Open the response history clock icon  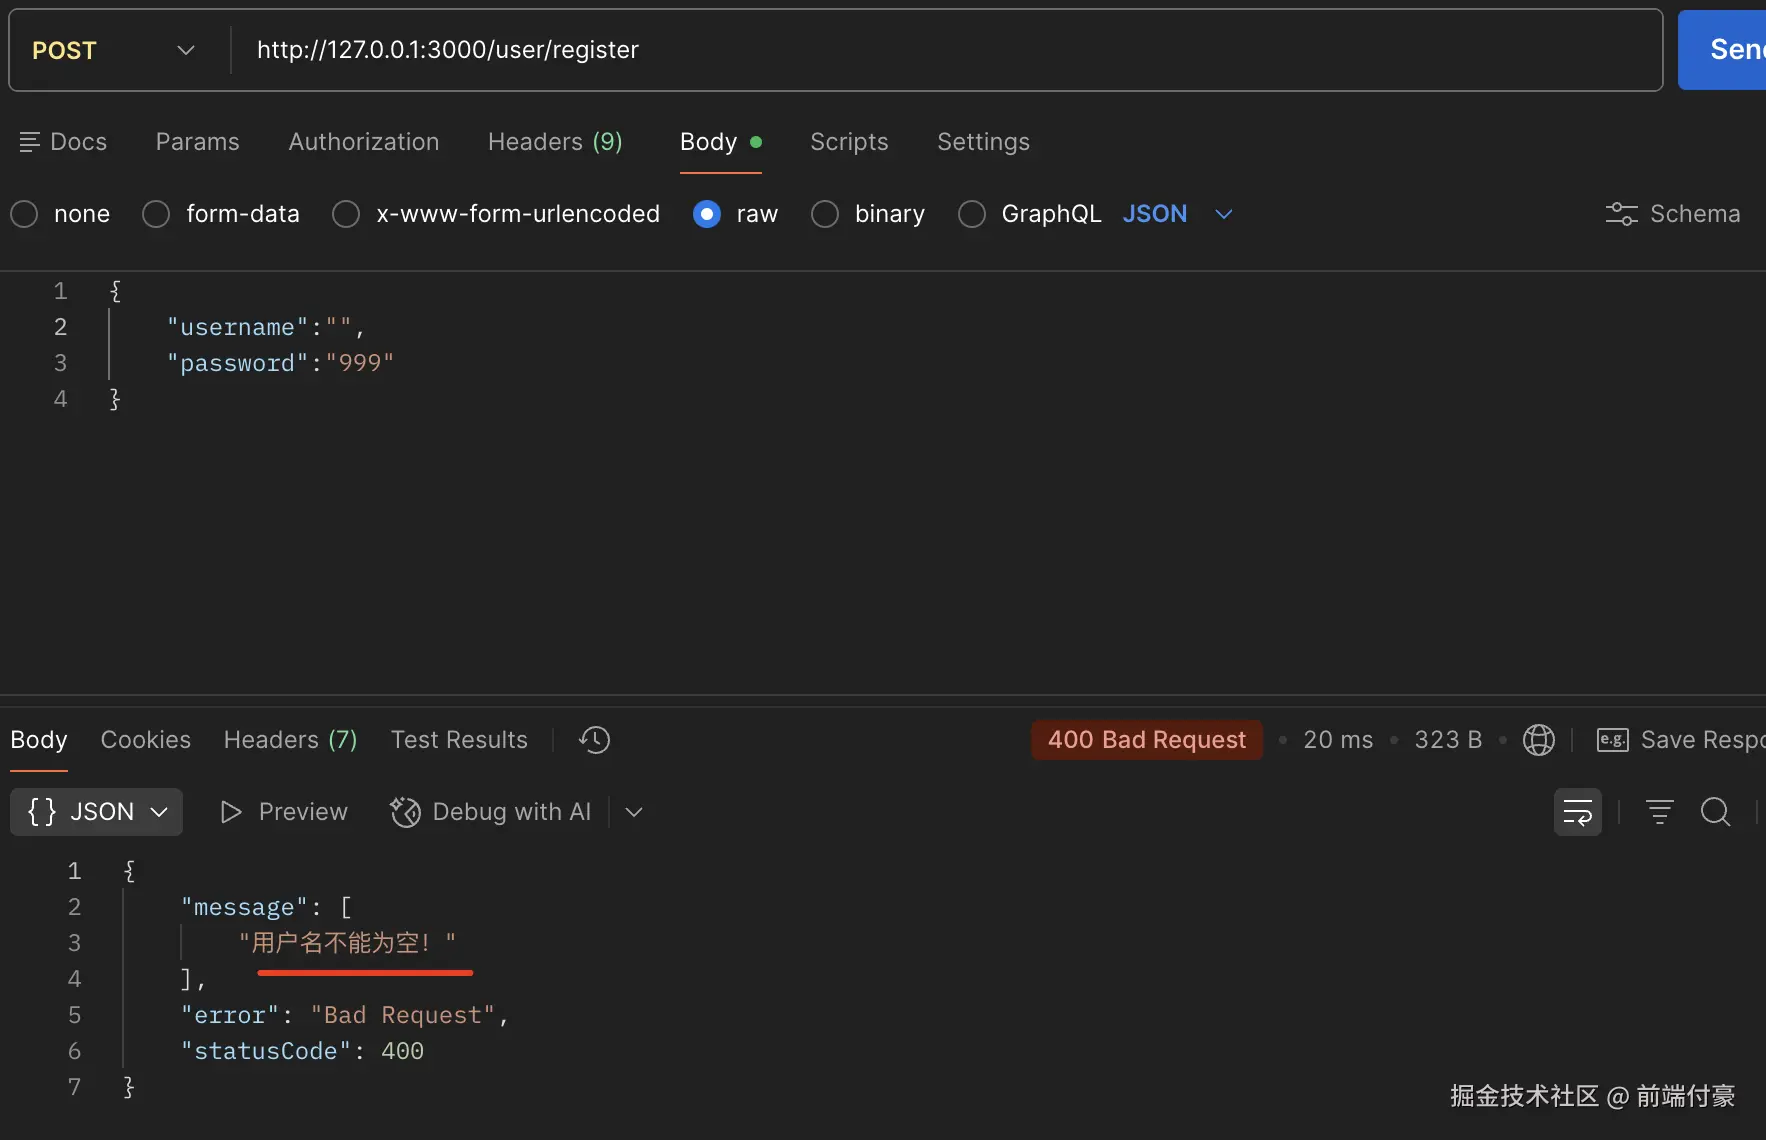(x=594, y=740)
